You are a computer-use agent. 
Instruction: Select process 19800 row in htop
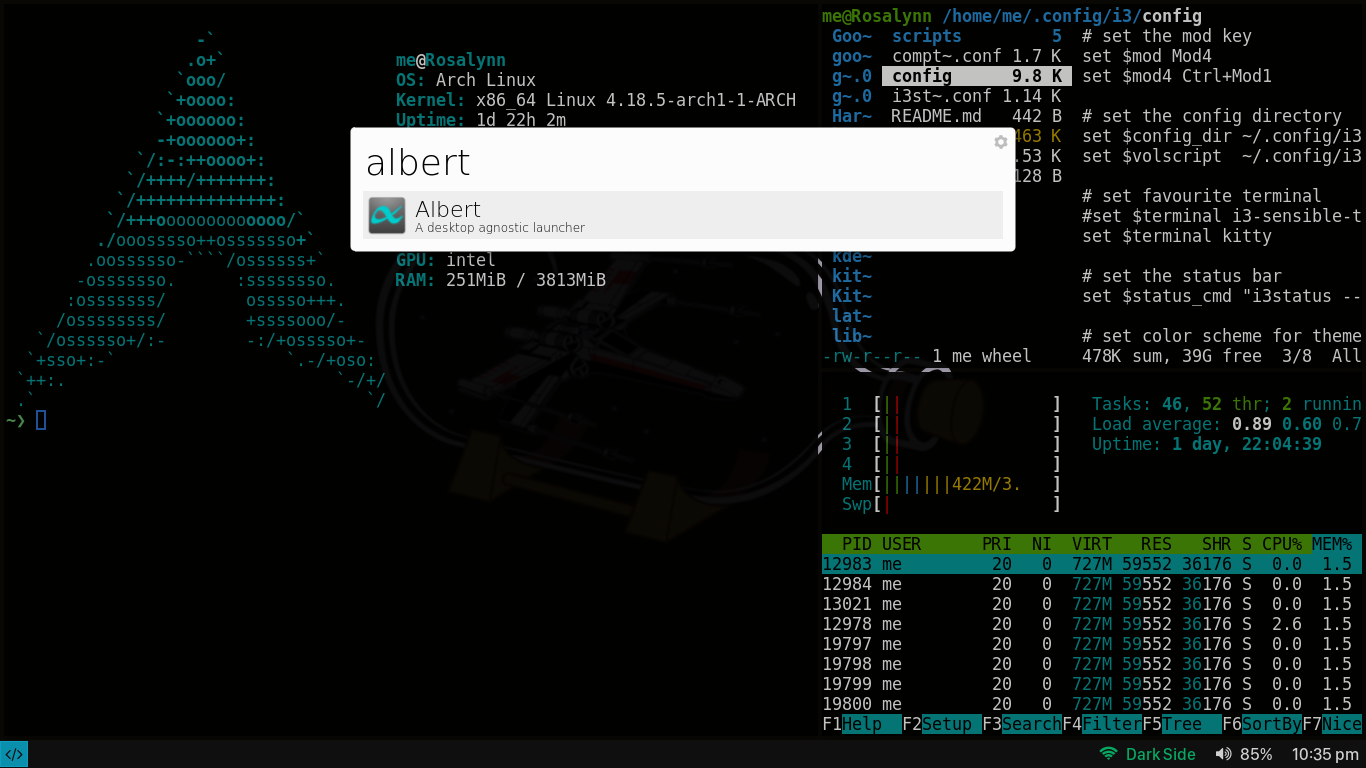[1092, 704]
